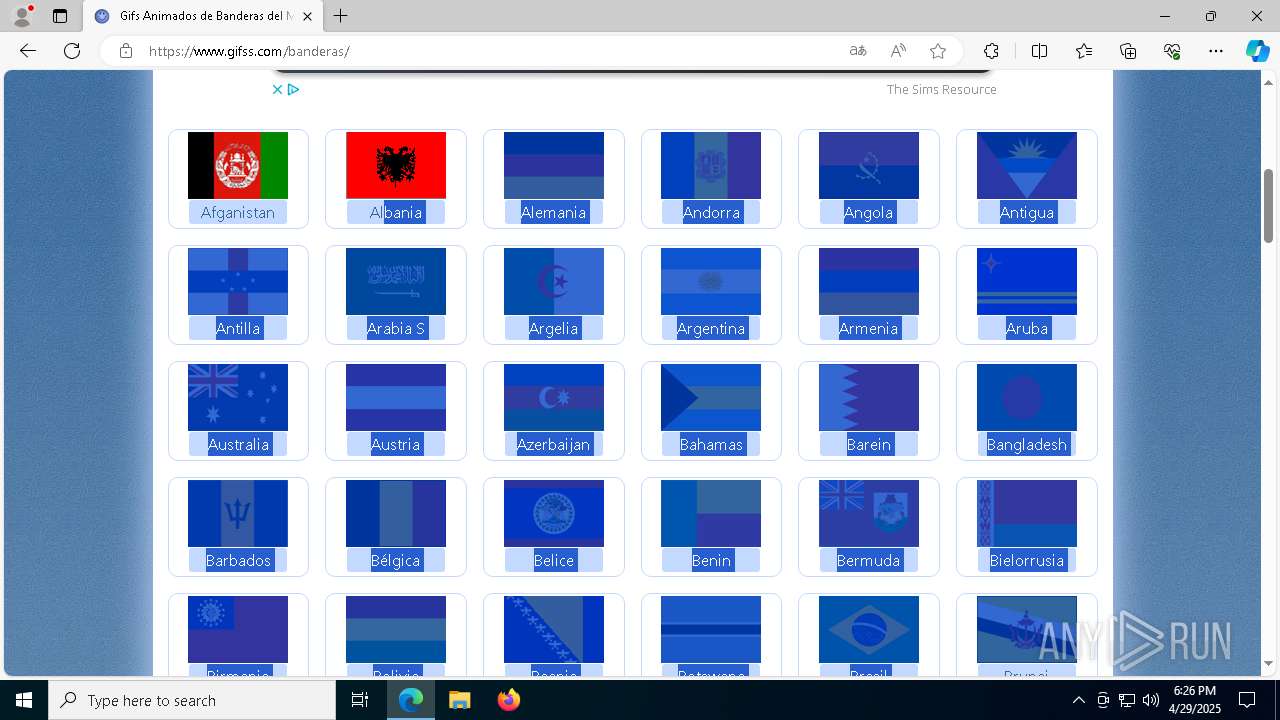The width and height of the screenshot is (1280, 720).
Task: Go back to the previous page
Action: (x=28, y=51)
